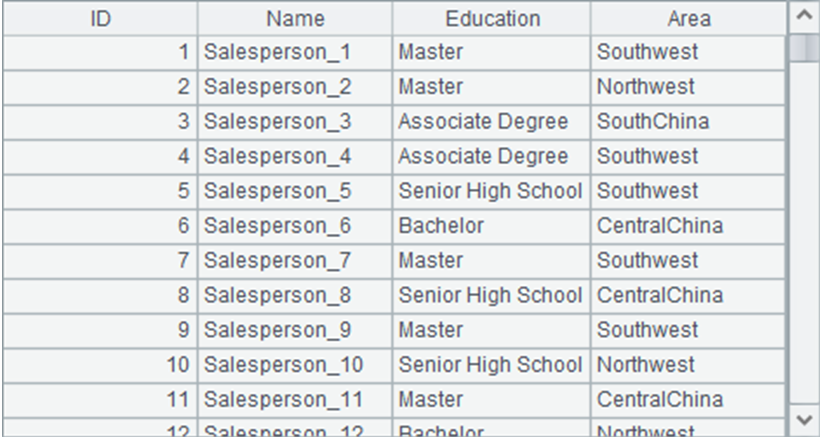Click the Name column header
820x437 pixels.
pyautogui.click(x=295, y=19)
